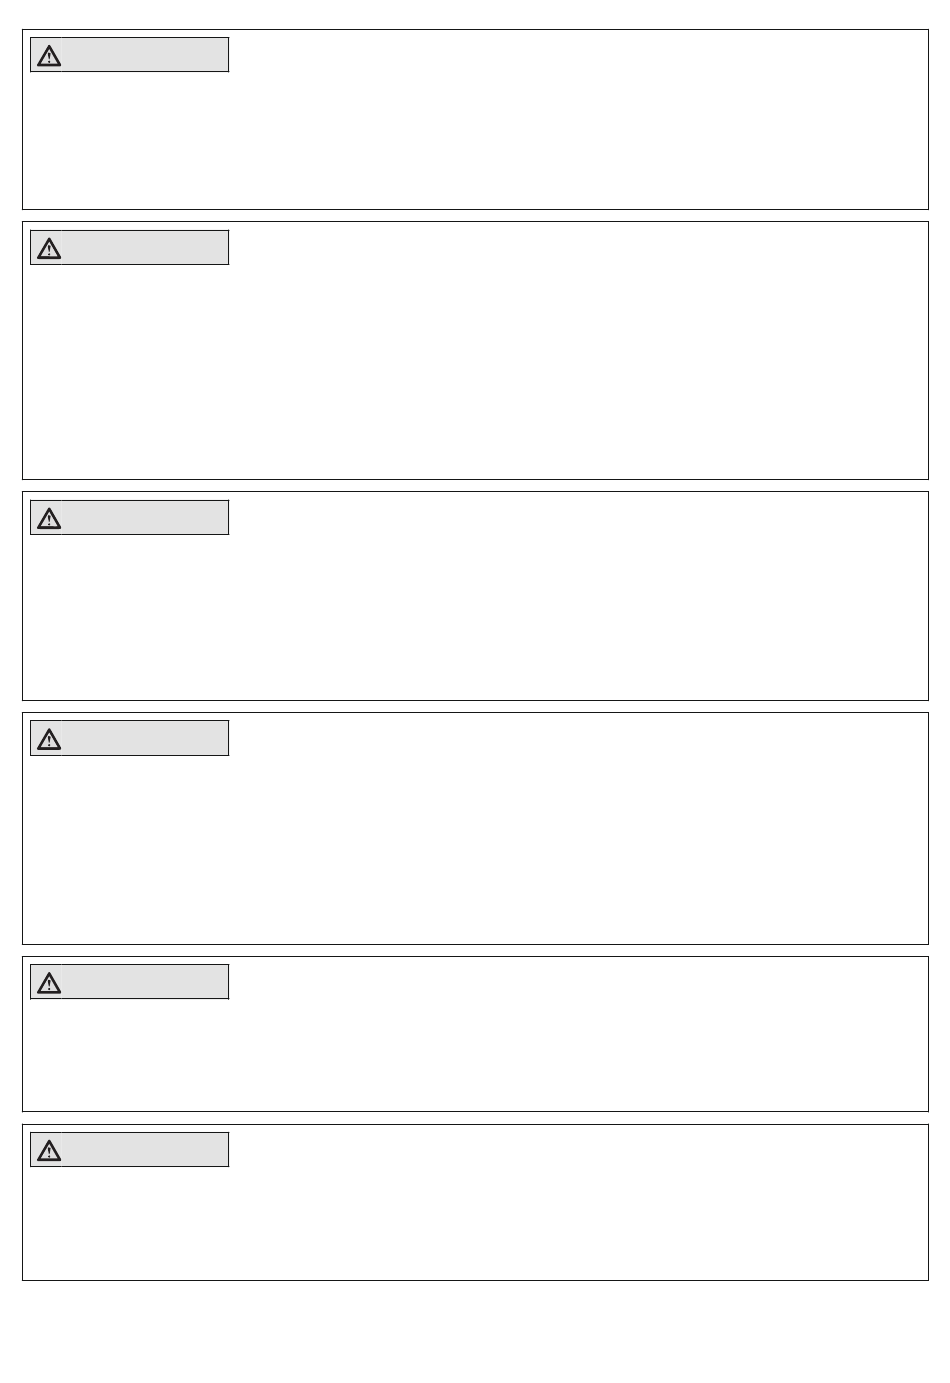This screenshot has height=1383, width=950.
Task: Select the gray header bar in the sixth box
Action: [145, 1150]
